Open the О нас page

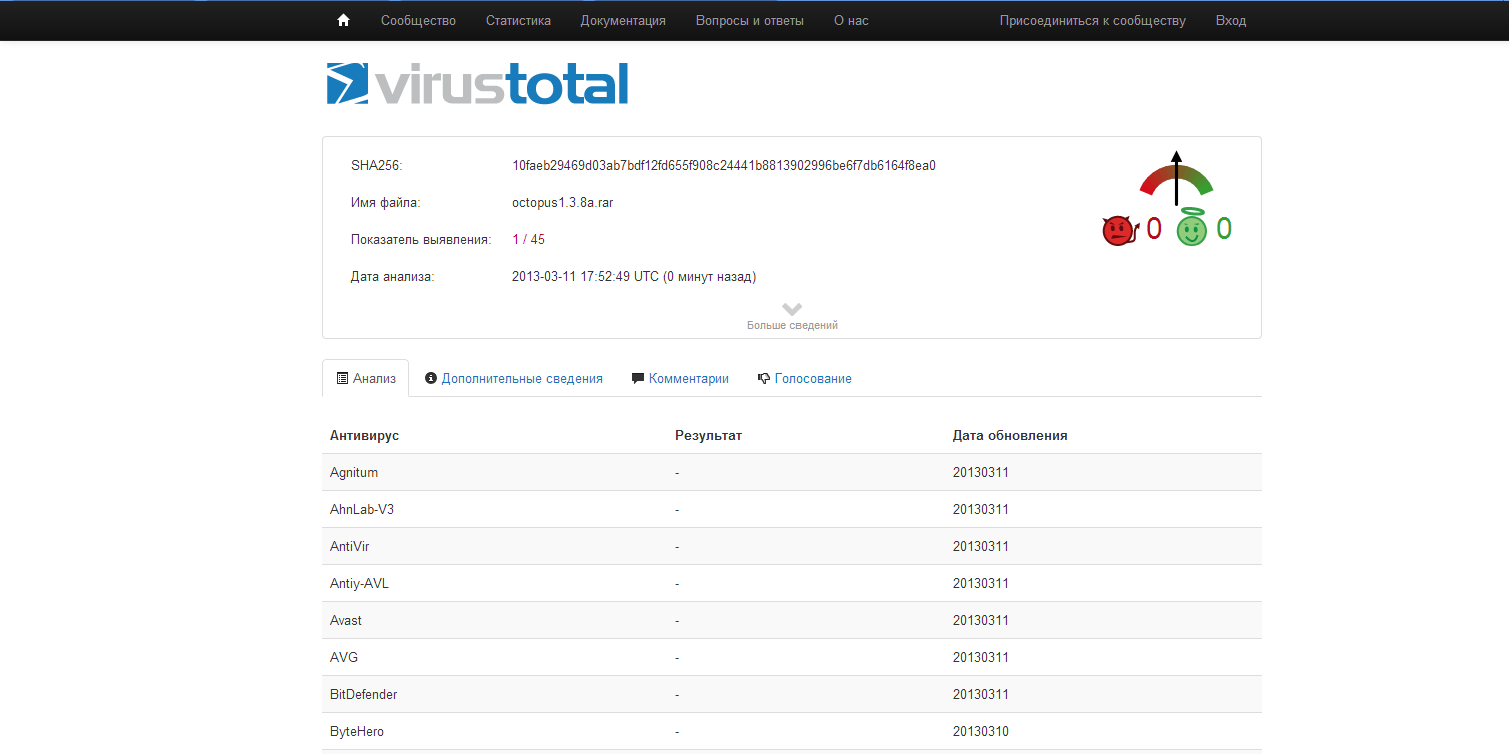851,20
